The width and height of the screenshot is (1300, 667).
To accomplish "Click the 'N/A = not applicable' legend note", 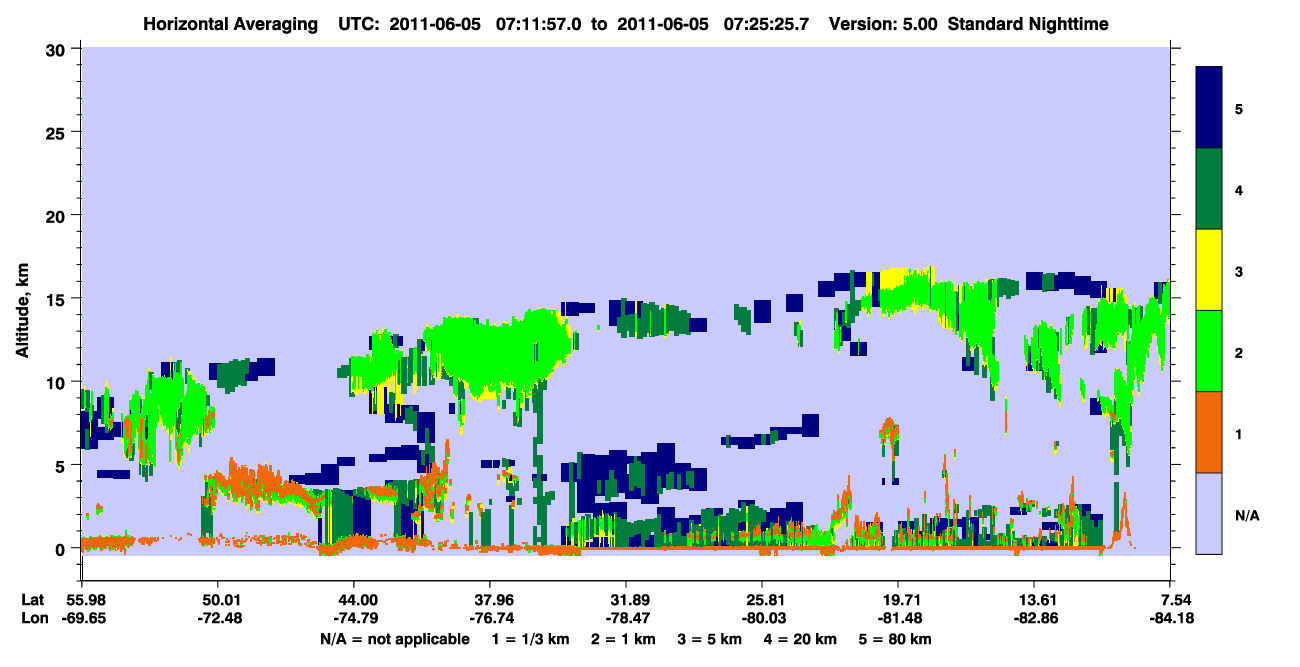I will tap(394, 639).
